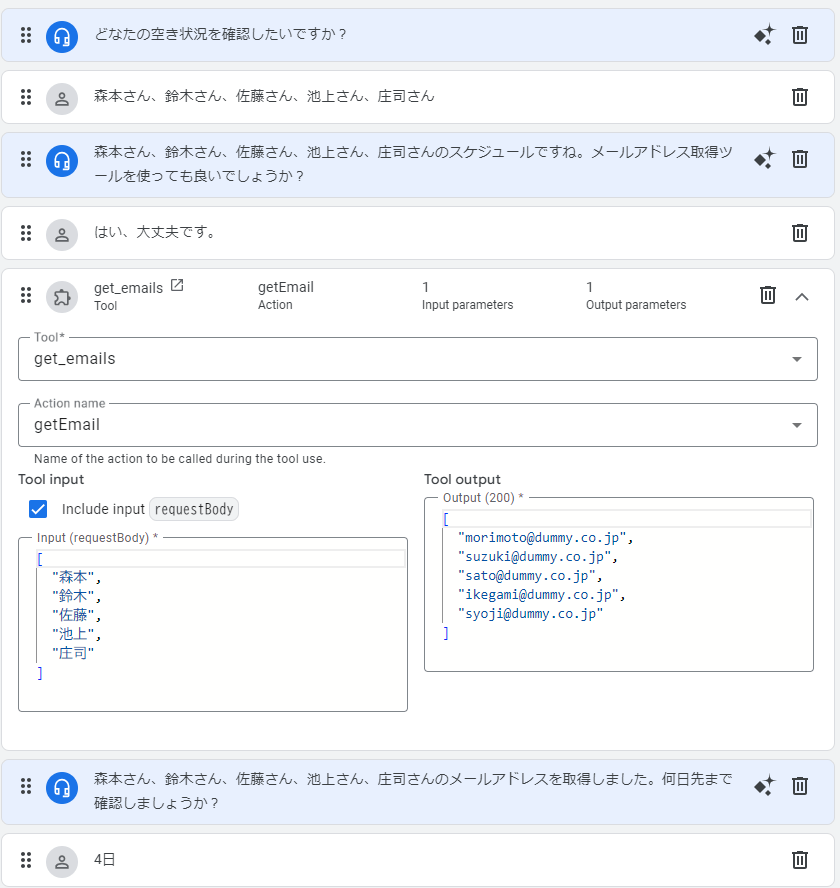This screenshot has height=888, width=840.
Task: Click headset icon on スケジュールですね message
Action: click(62, 161)
